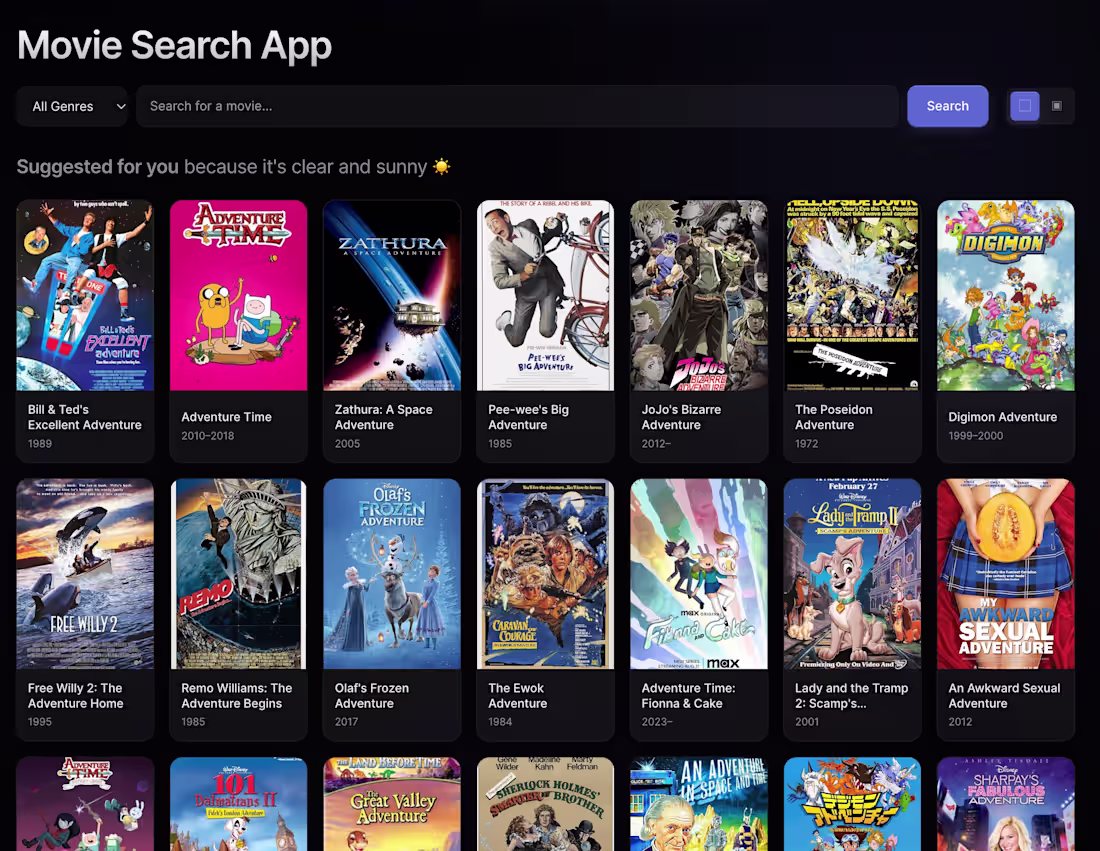Click the year 1995 under Free Willy 2
The image size is (1100, 851).
(x=40, y=722)
